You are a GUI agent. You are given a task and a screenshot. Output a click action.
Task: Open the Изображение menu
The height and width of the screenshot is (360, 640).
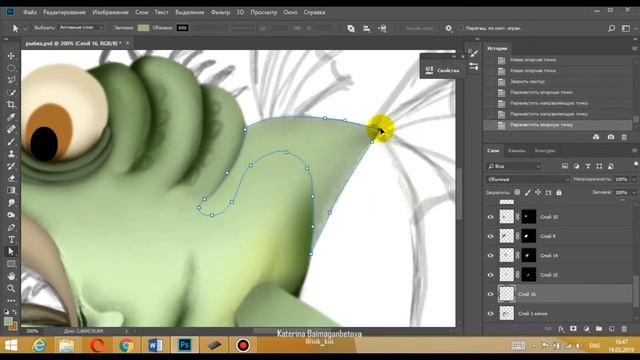110,12
